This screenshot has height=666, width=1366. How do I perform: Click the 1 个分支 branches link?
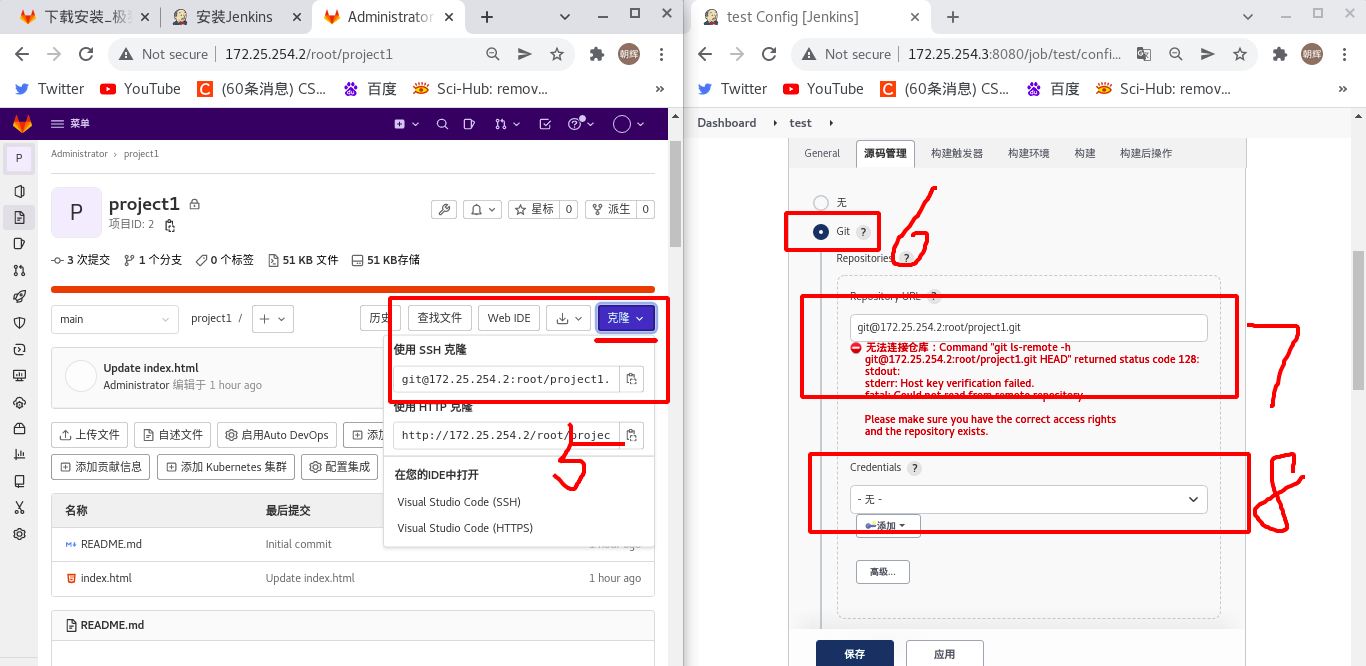pos(153,260)
